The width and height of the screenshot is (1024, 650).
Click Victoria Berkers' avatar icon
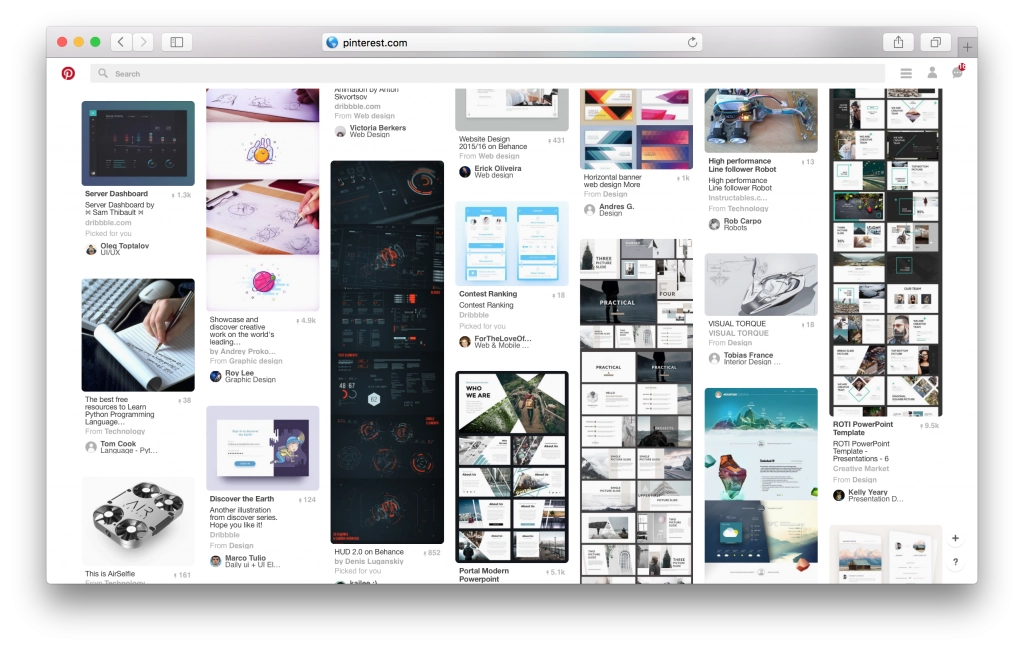[x=340, y=131]
